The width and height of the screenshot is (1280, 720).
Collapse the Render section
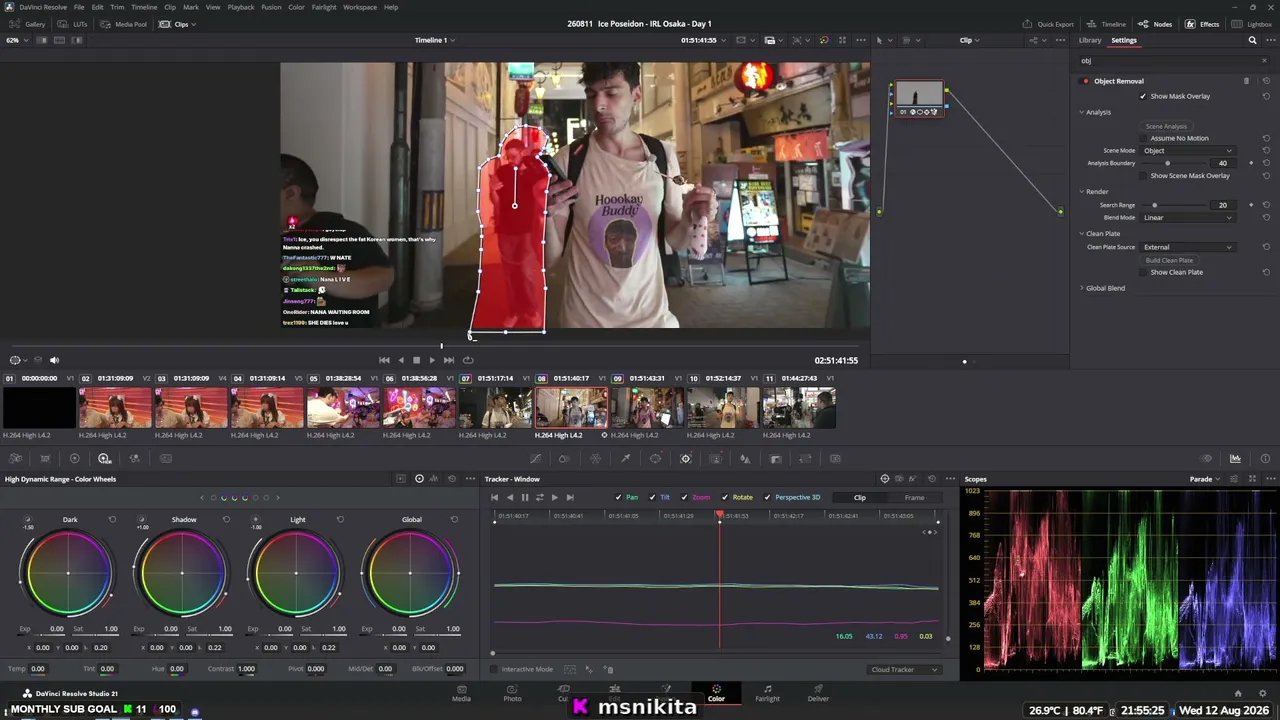[x=1081, y=192]
